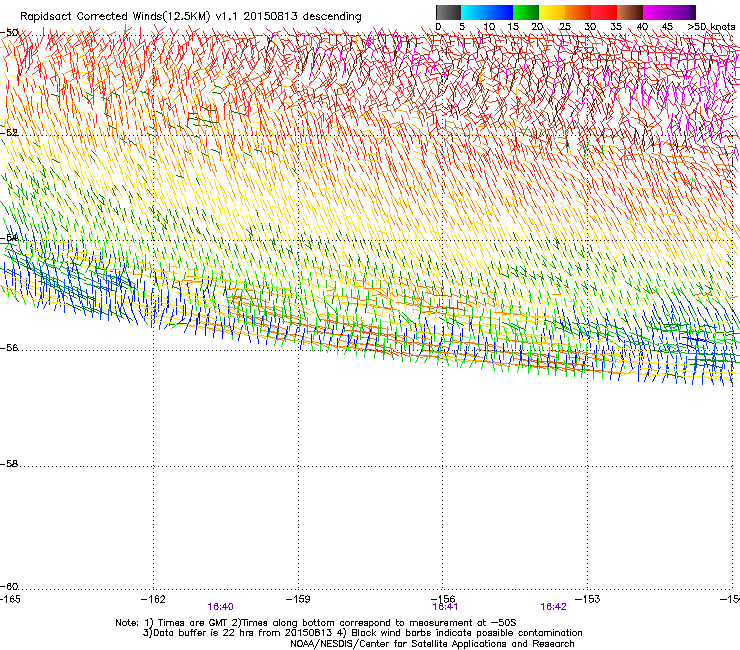Click the 'Data buffer is 22 hrs' note line

(362, 633)
